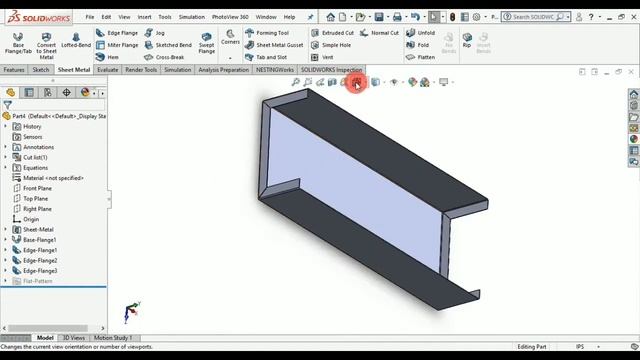Open the ConfigurationManager tab in panel
This screenshot has height=360, width=640.
pyautogui.click(x=48, y=93)
